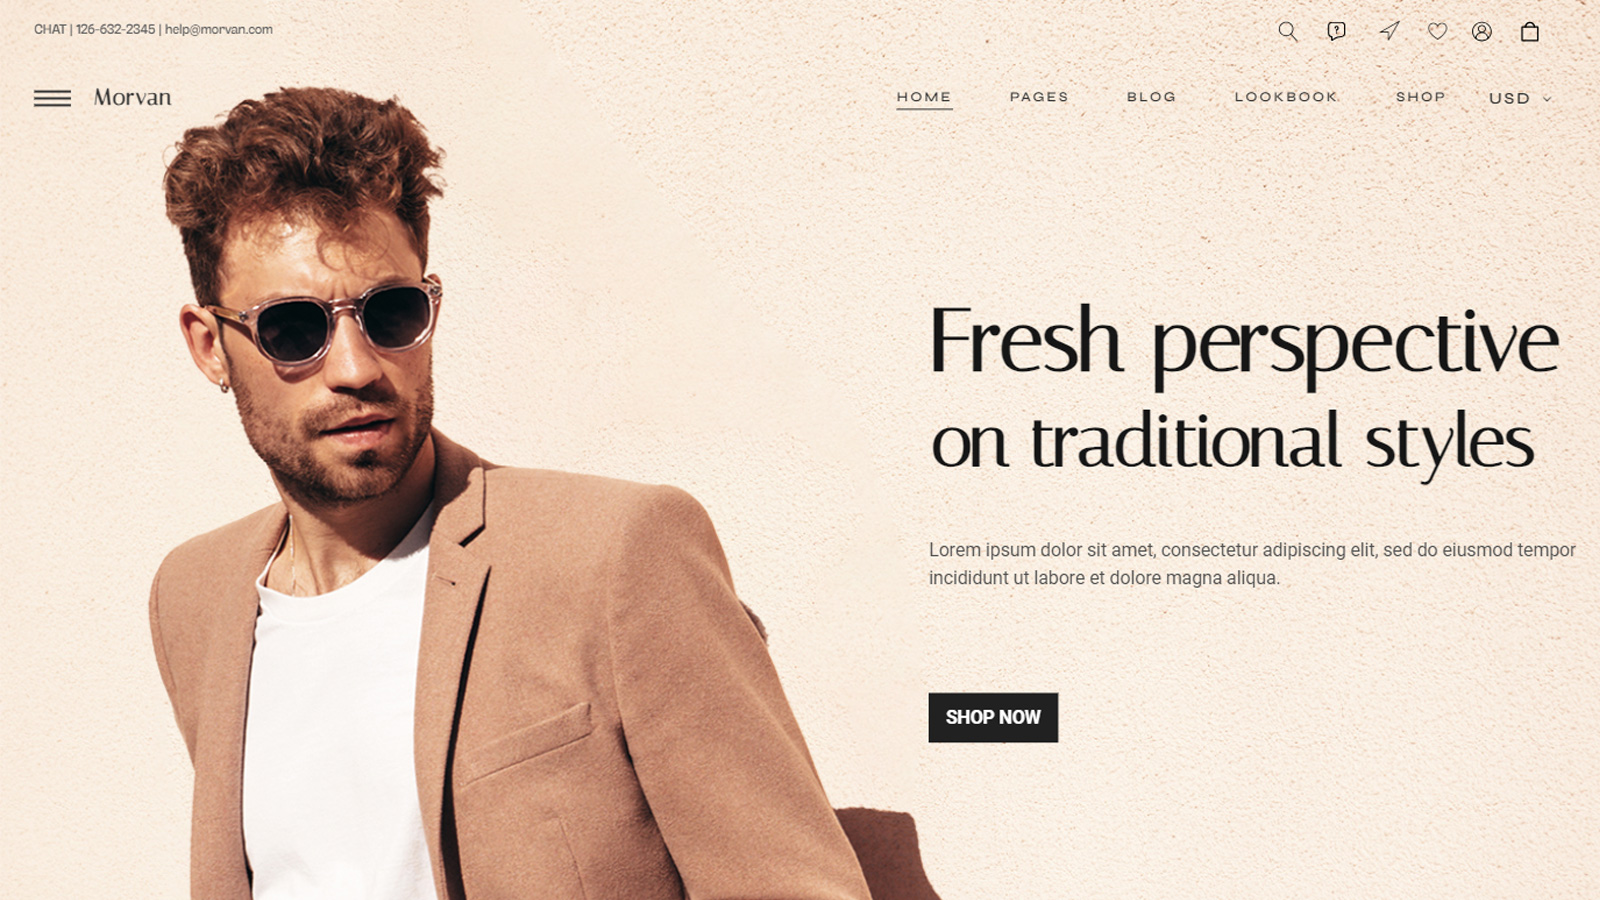The height and width of the screenshot is (900, 1600).
Task: Open the shopping bag icon
Action: (x=1530, y=31)
